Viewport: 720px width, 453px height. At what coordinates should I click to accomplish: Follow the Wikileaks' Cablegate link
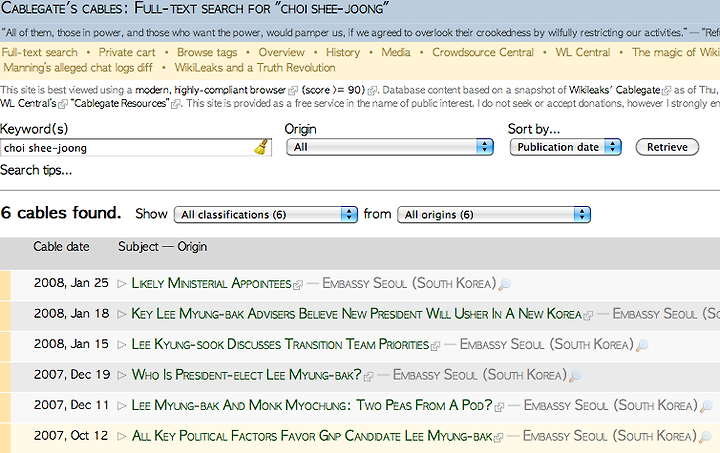[x=615, y=90]
